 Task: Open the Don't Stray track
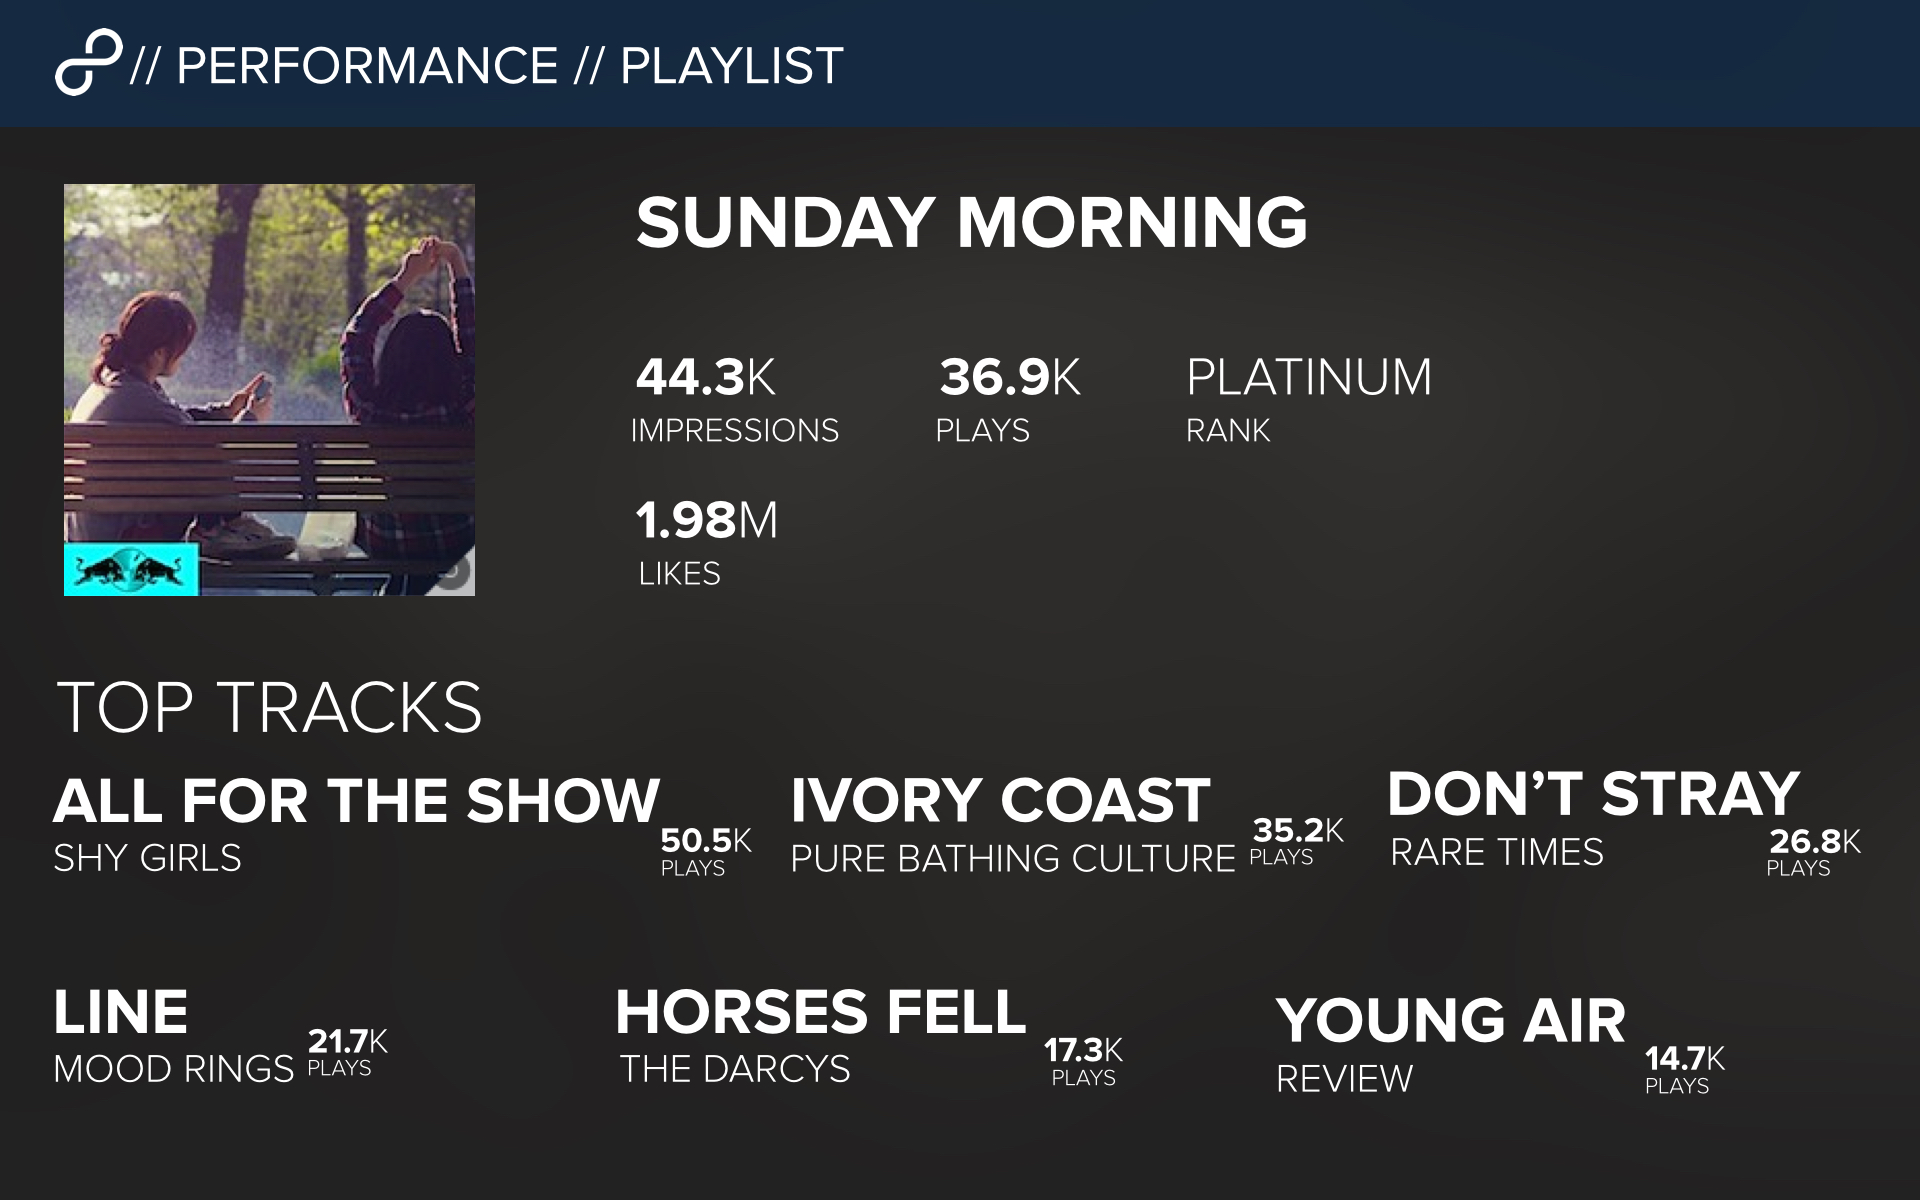click(x=1594, y=794)
